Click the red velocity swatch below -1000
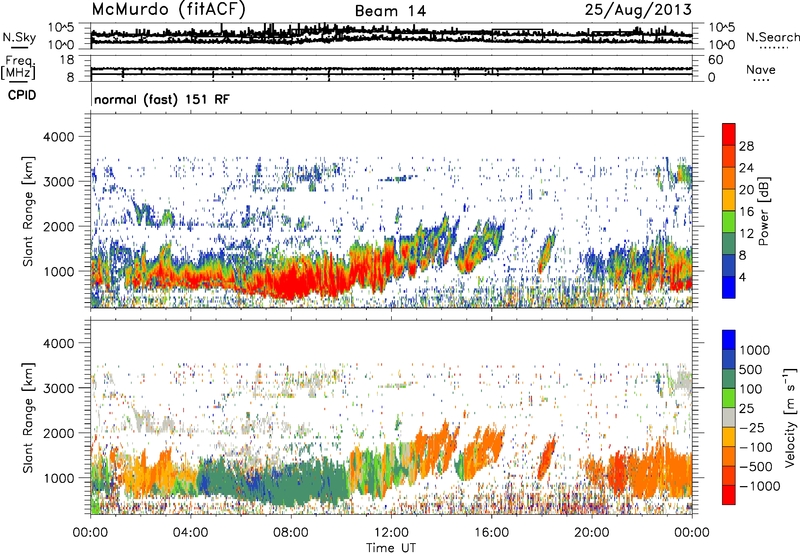800x554 pixels. (x=729, y=495)
